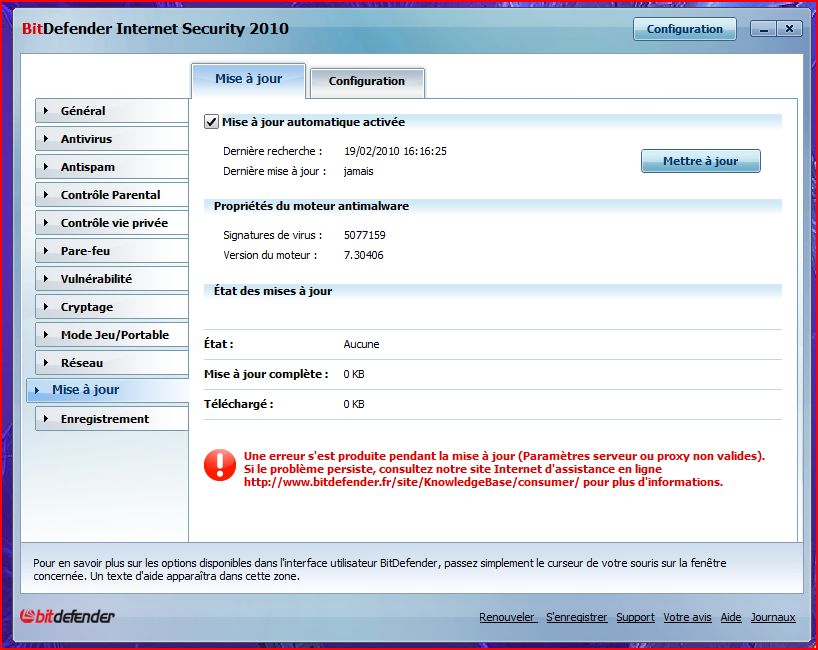Image resolution: width=818 pixels, height=650 pixels.
Task: Expand the Cryptage arrow
Action: point(46,307)
